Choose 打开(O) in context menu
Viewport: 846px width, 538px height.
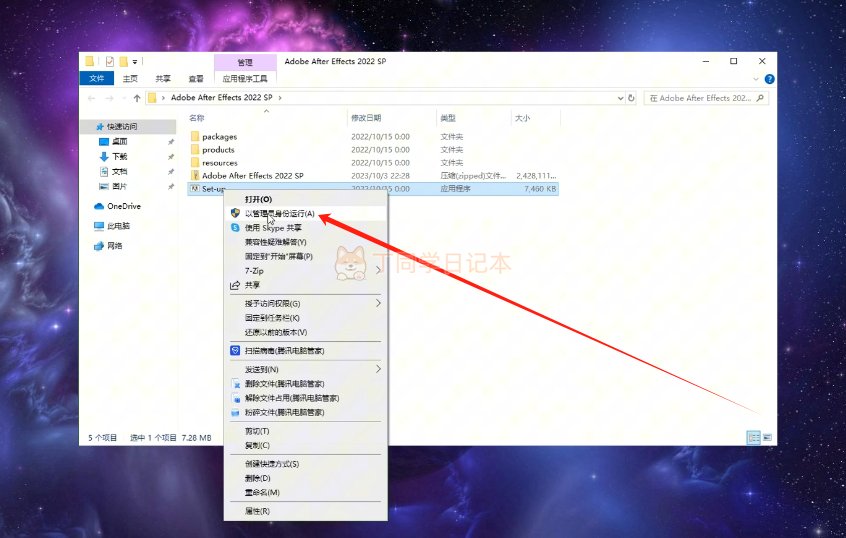306,199
